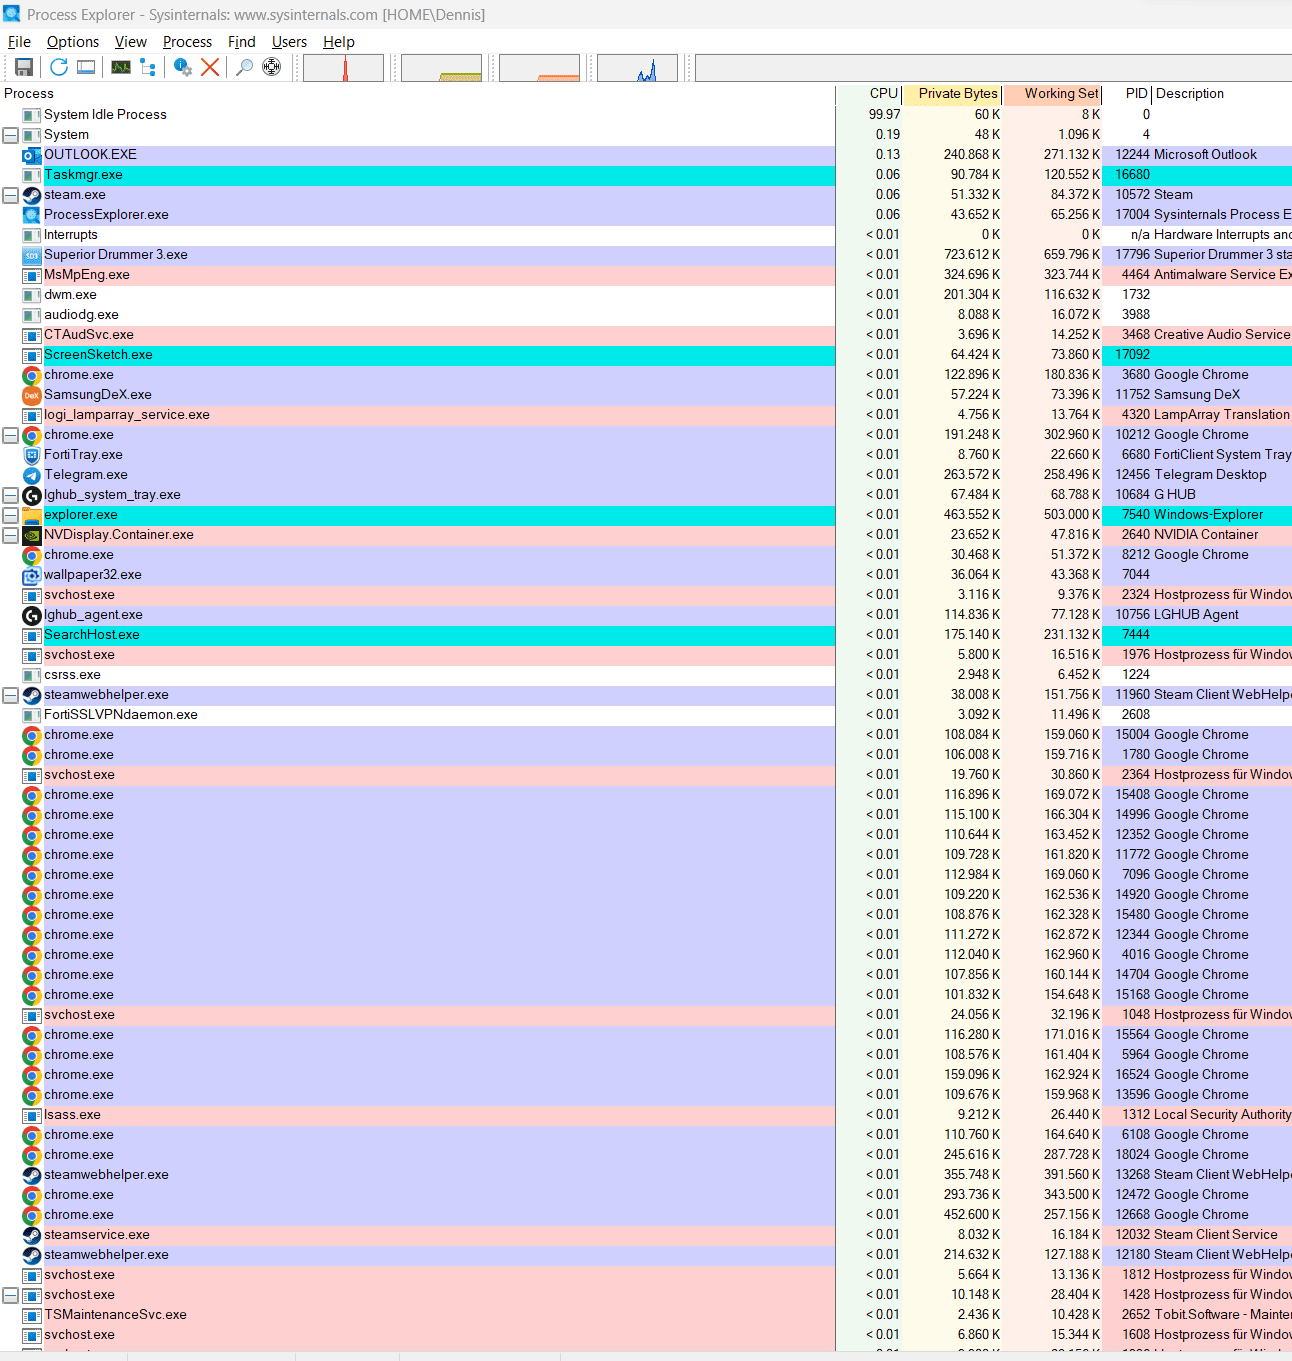Select the logi_lamparray_service.exe row
Image resolution: width=1292 pixels, height=1361 pixels.
(x=646, y=415)
